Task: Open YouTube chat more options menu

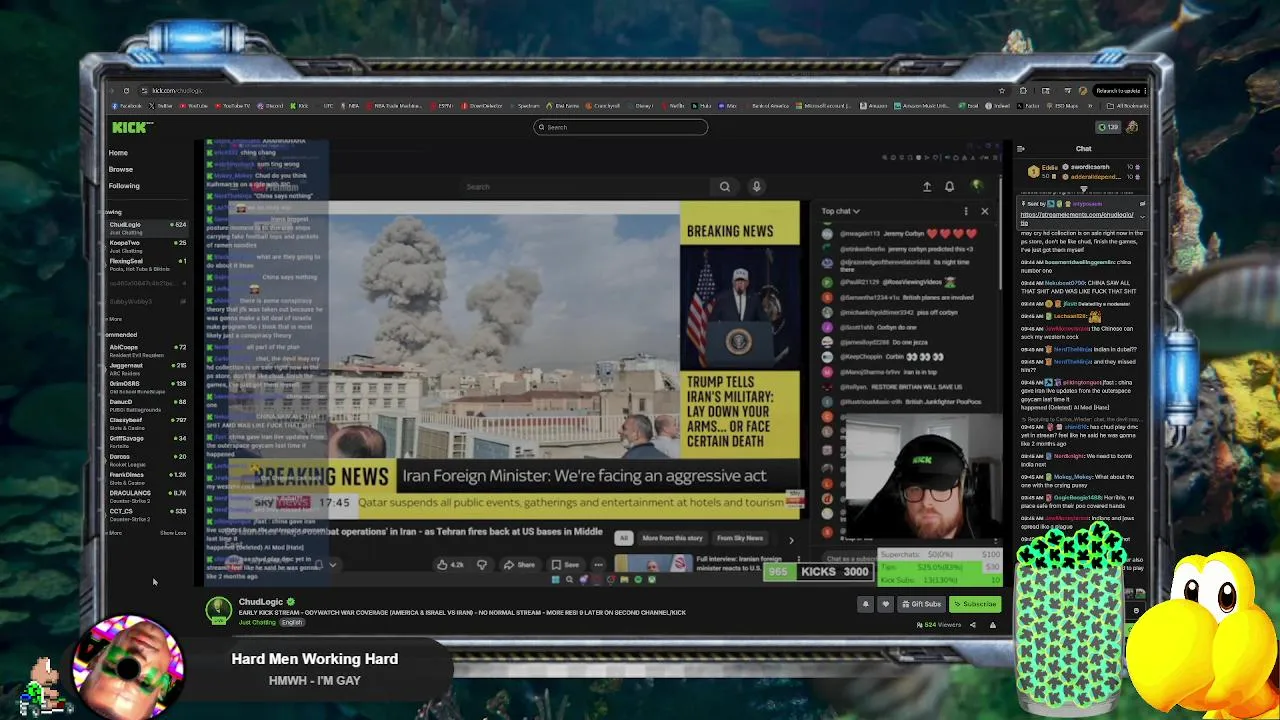Action: [x=966, y=211]
